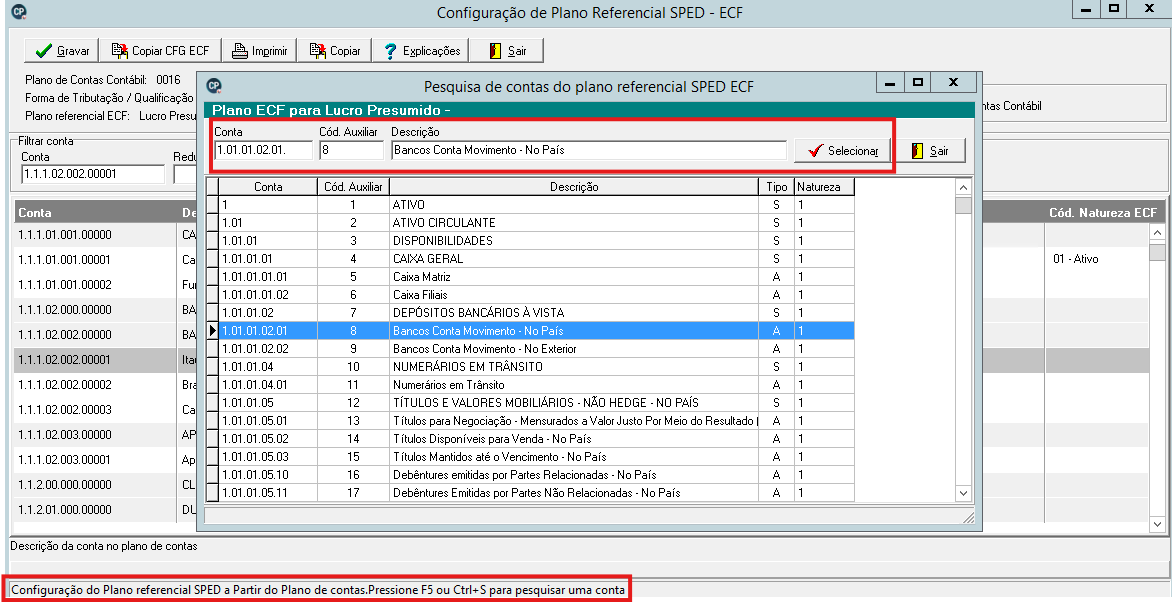Screen dimensions: 1172x602
Task: Select account 1.1.2.00.000.00000 in main list
Action: coord(65,485)
